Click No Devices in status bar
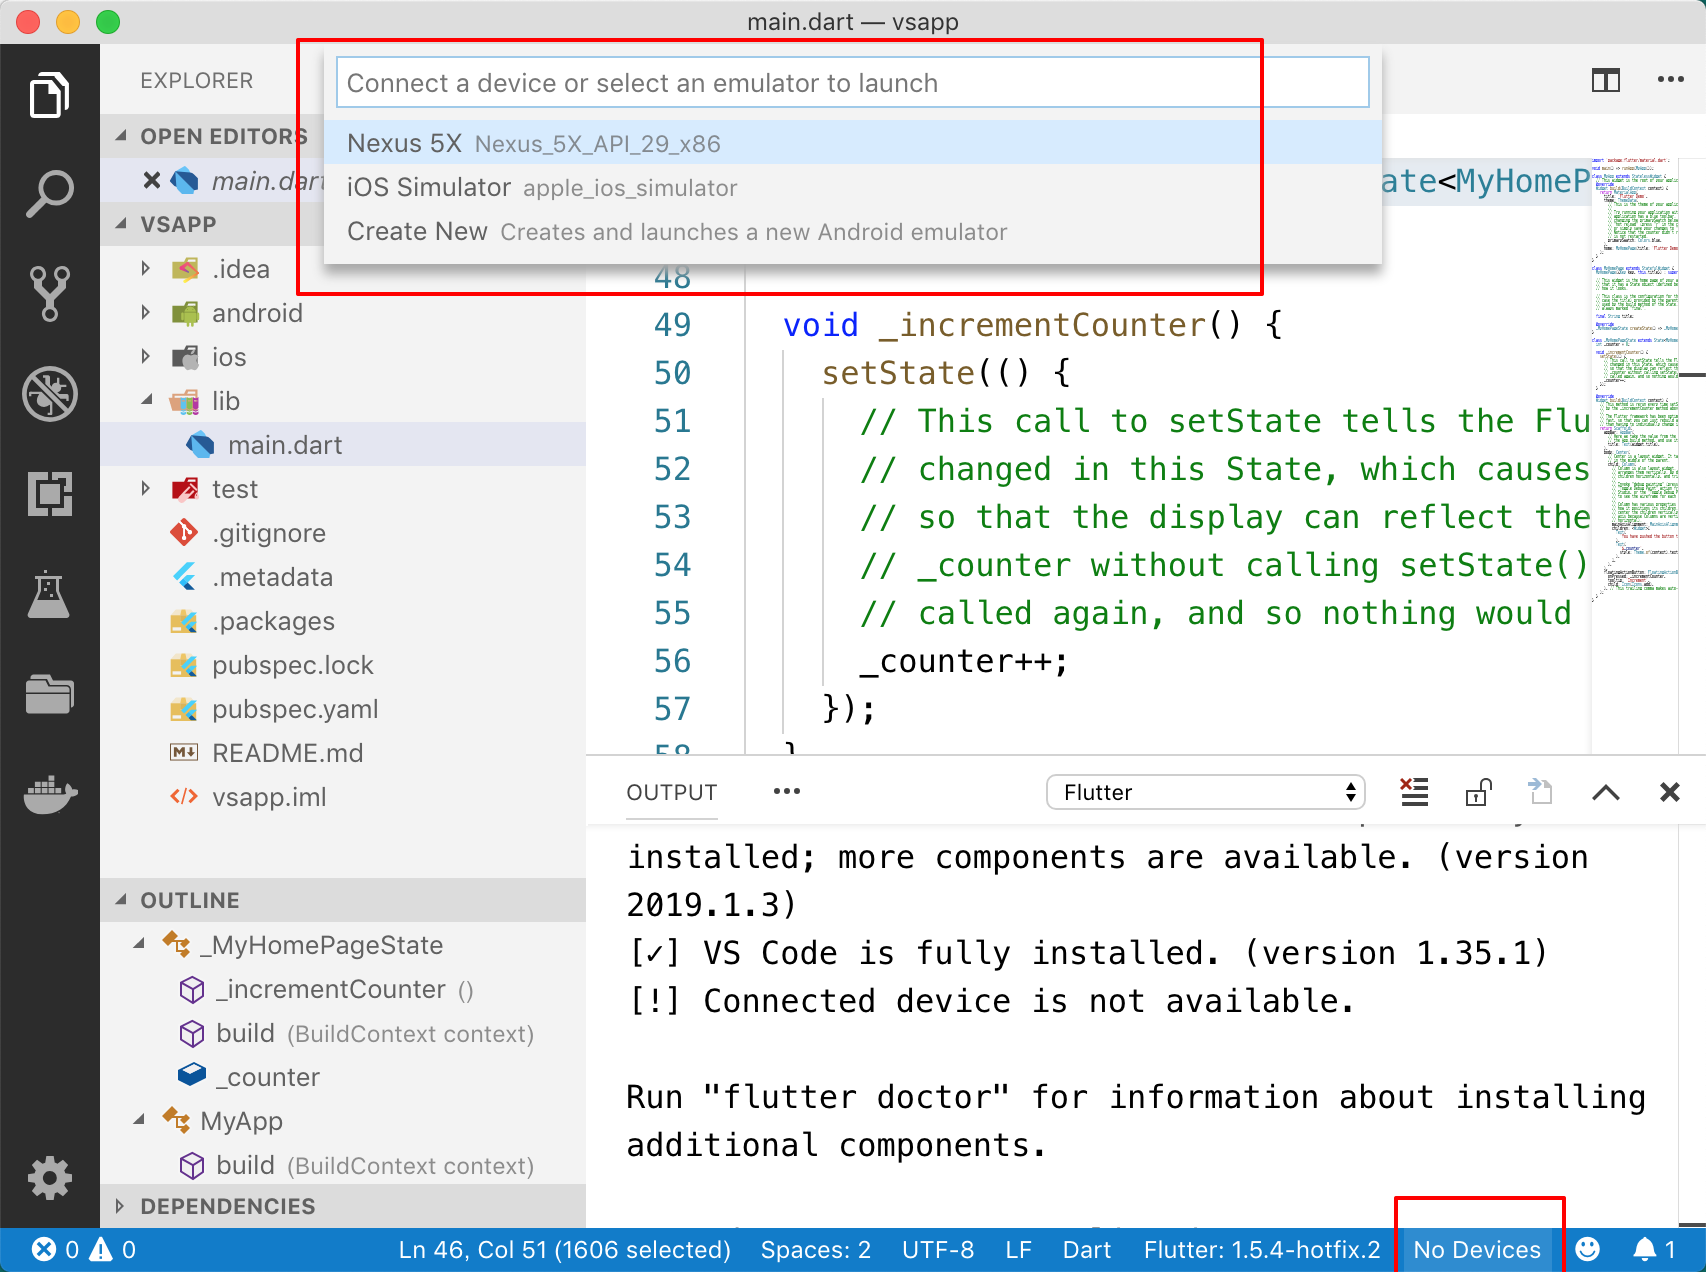This screenshot has width=1706, height=1272. [x=1477, y=1250]
